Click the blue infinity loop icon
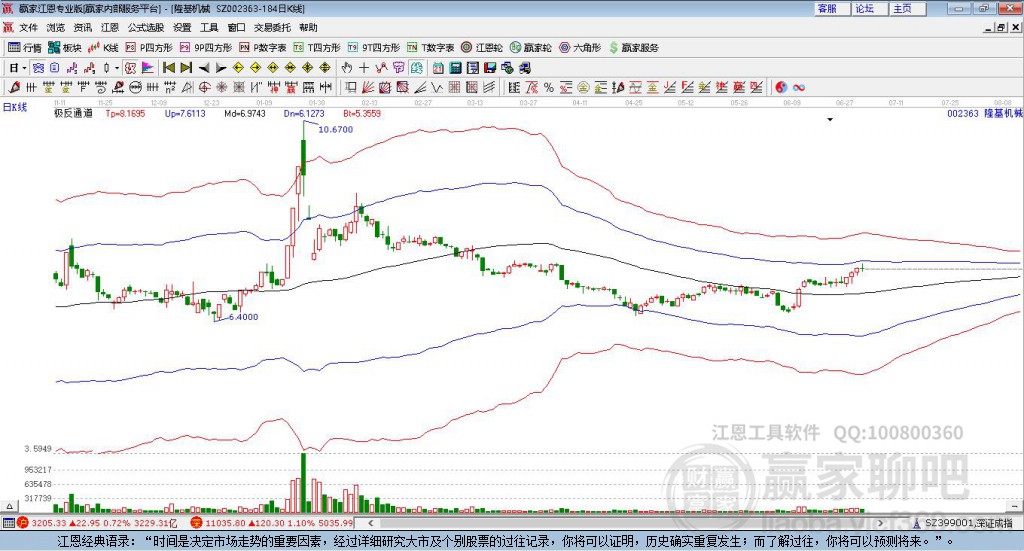Screen dimensions: 1024x551 [x=799, y=87]
